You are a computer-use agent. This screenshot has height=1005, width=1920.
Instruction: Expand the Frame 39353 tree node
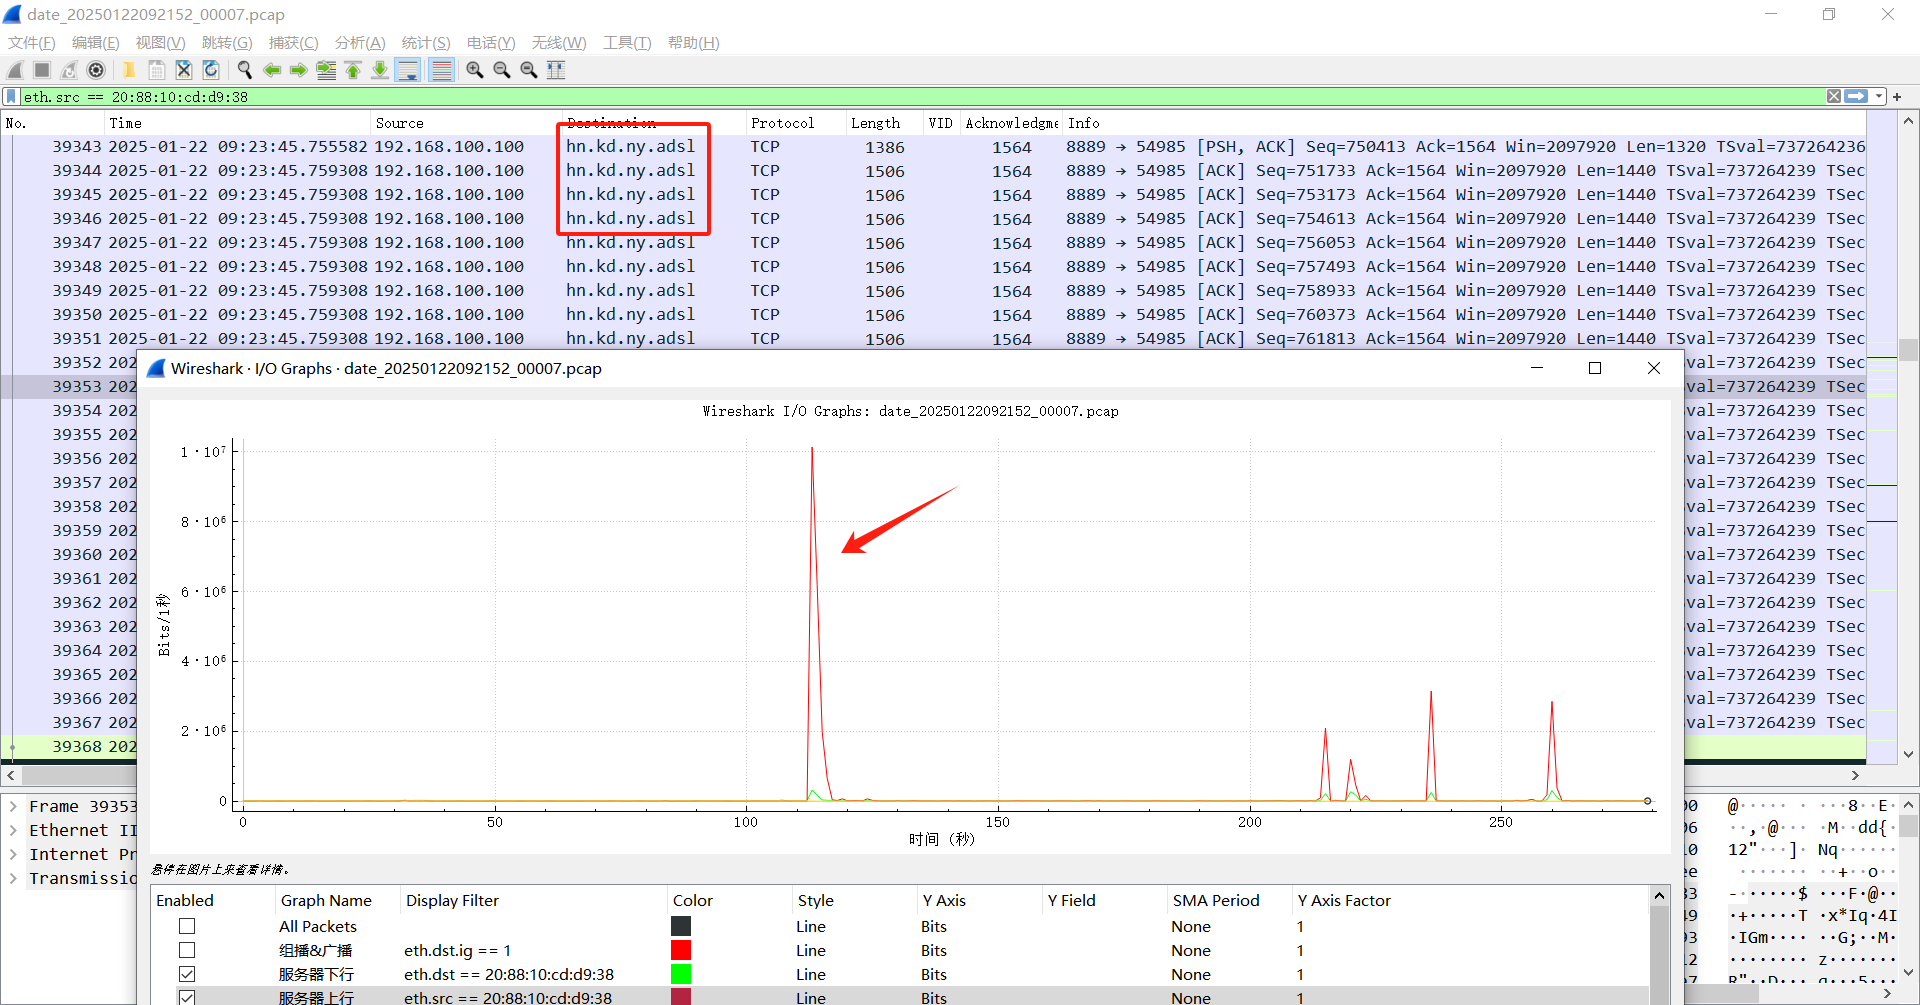(x=13, y=807)
